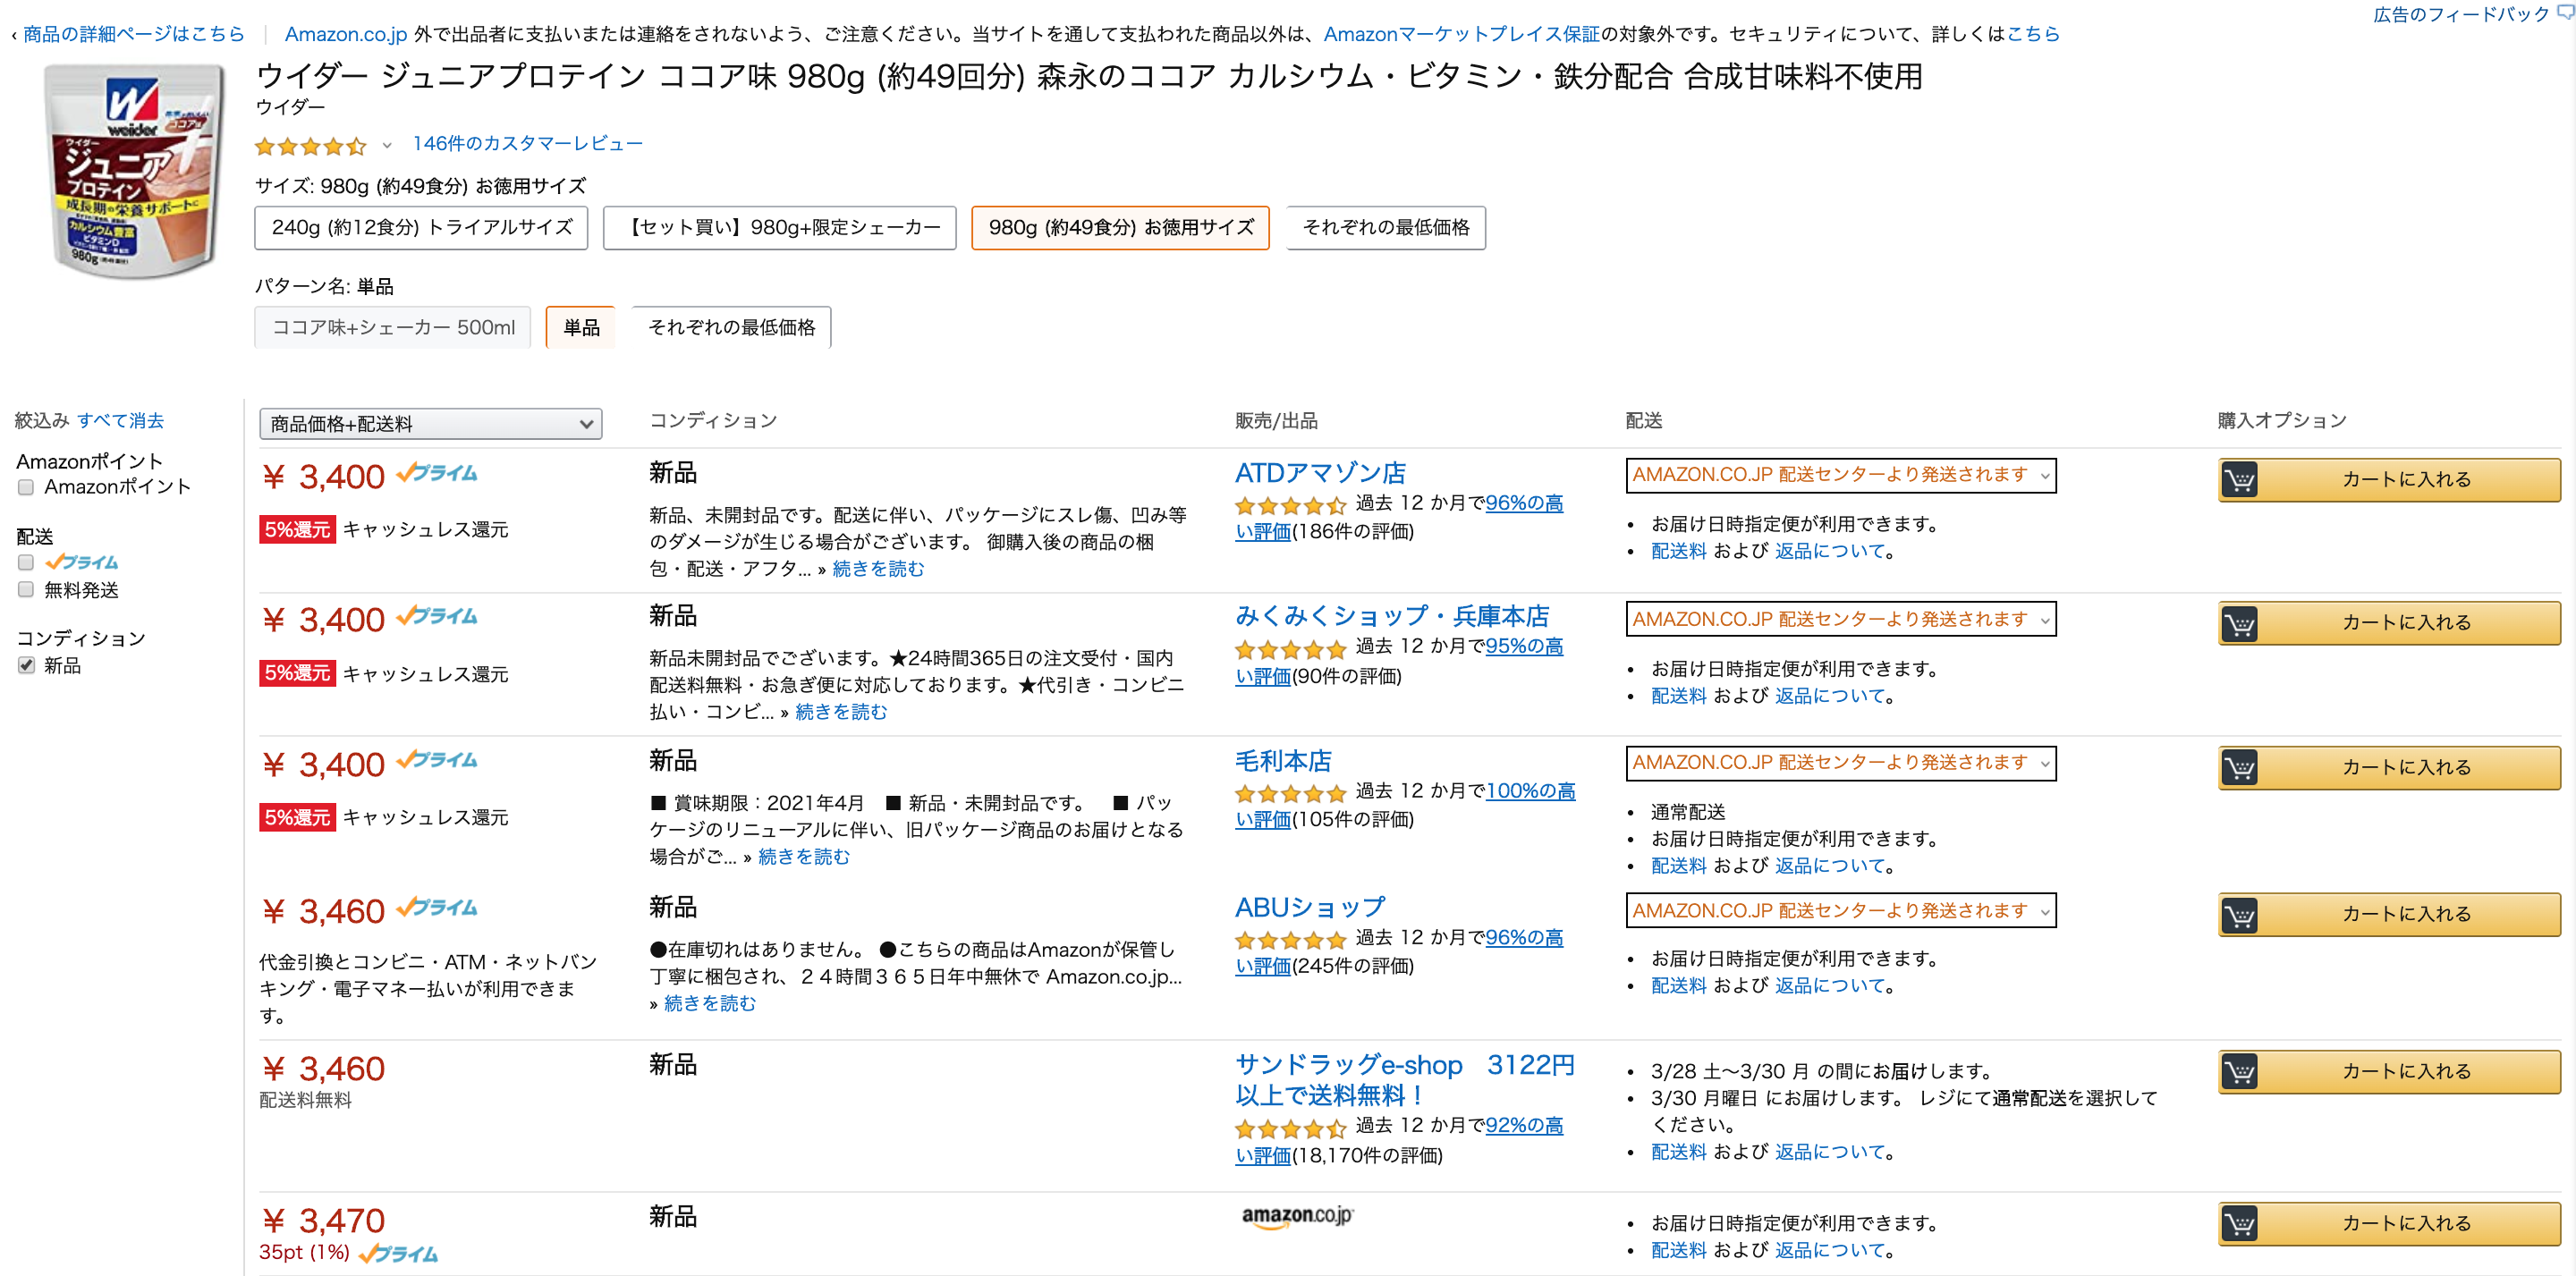
Task: Expand みくみくショップ shipping origin dropdown
Action: click(1841, 620)
